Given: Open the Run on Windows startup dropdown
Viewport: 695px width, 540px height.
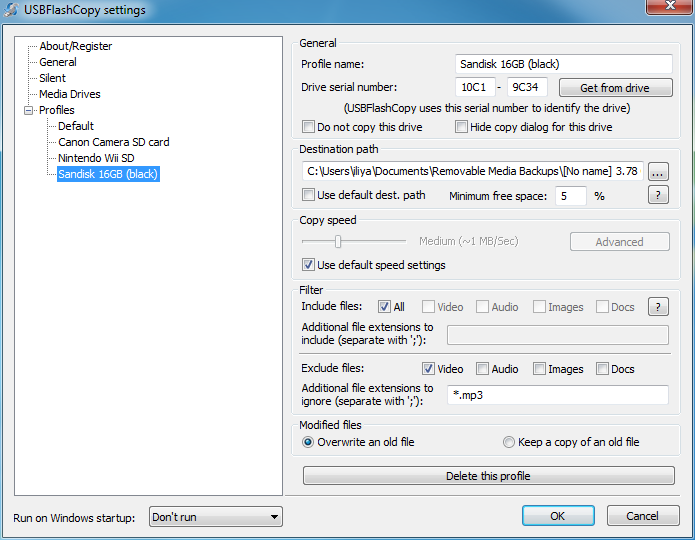Looking at the screenshot, I should (x=216, y=517).
